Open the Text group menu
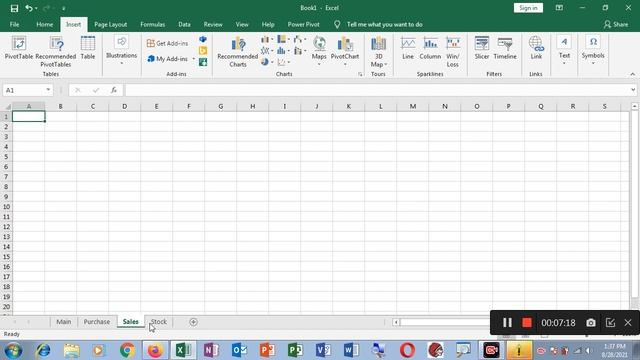The image size is (640, 360). coord(564,50)
